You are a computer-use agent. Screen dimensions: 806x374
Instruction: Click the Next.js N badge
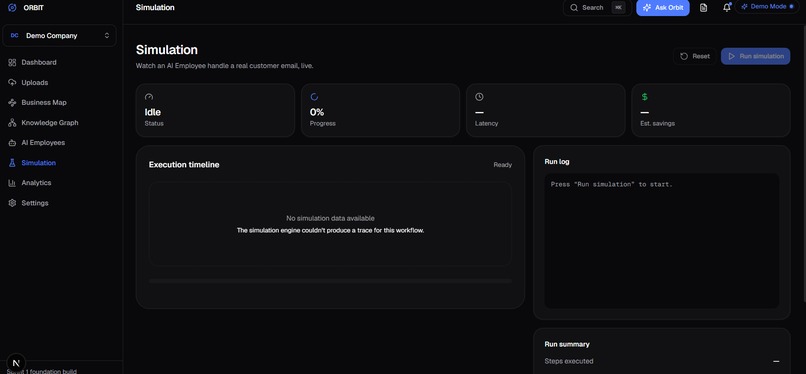click(16, 362)
